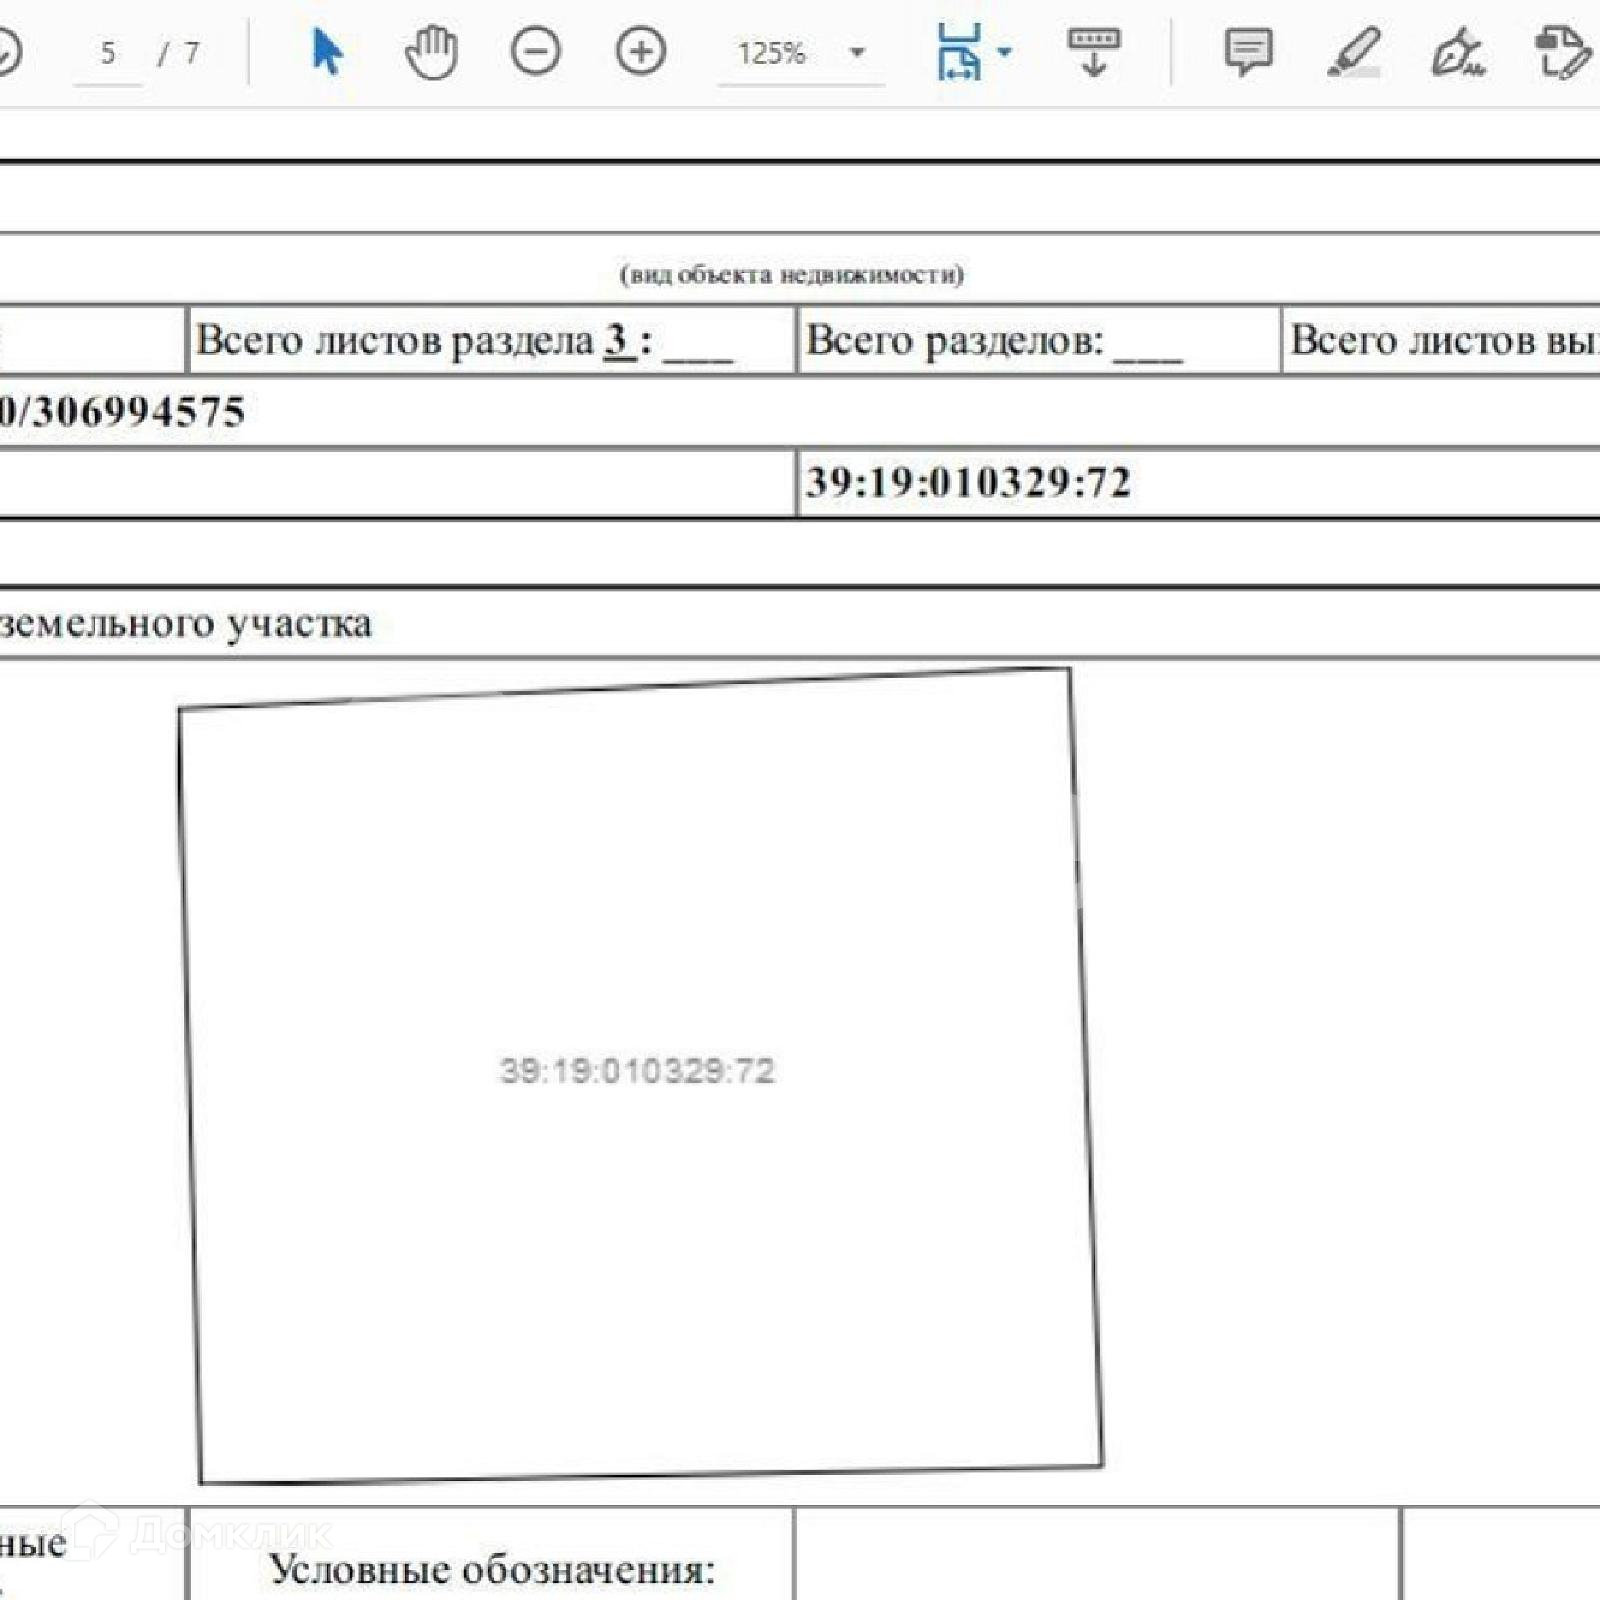The width and height of the screenshot is (1600, 1600).
Task: Open the 125% zoom level dropdown
Action: pyautogui.click(x=857, y=53)
